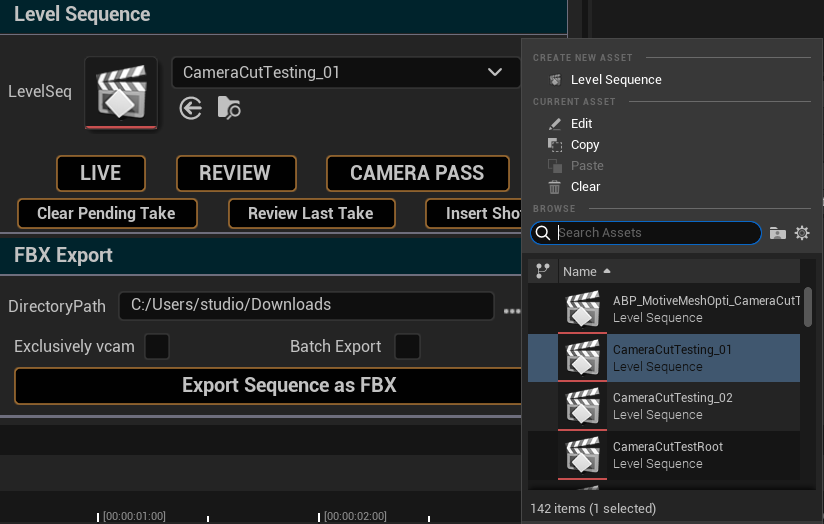This screenshot has height=524, width=824.
Task: Click the CameraCutTesting_02 sequence icon
Action: click(x=582, y=406)
